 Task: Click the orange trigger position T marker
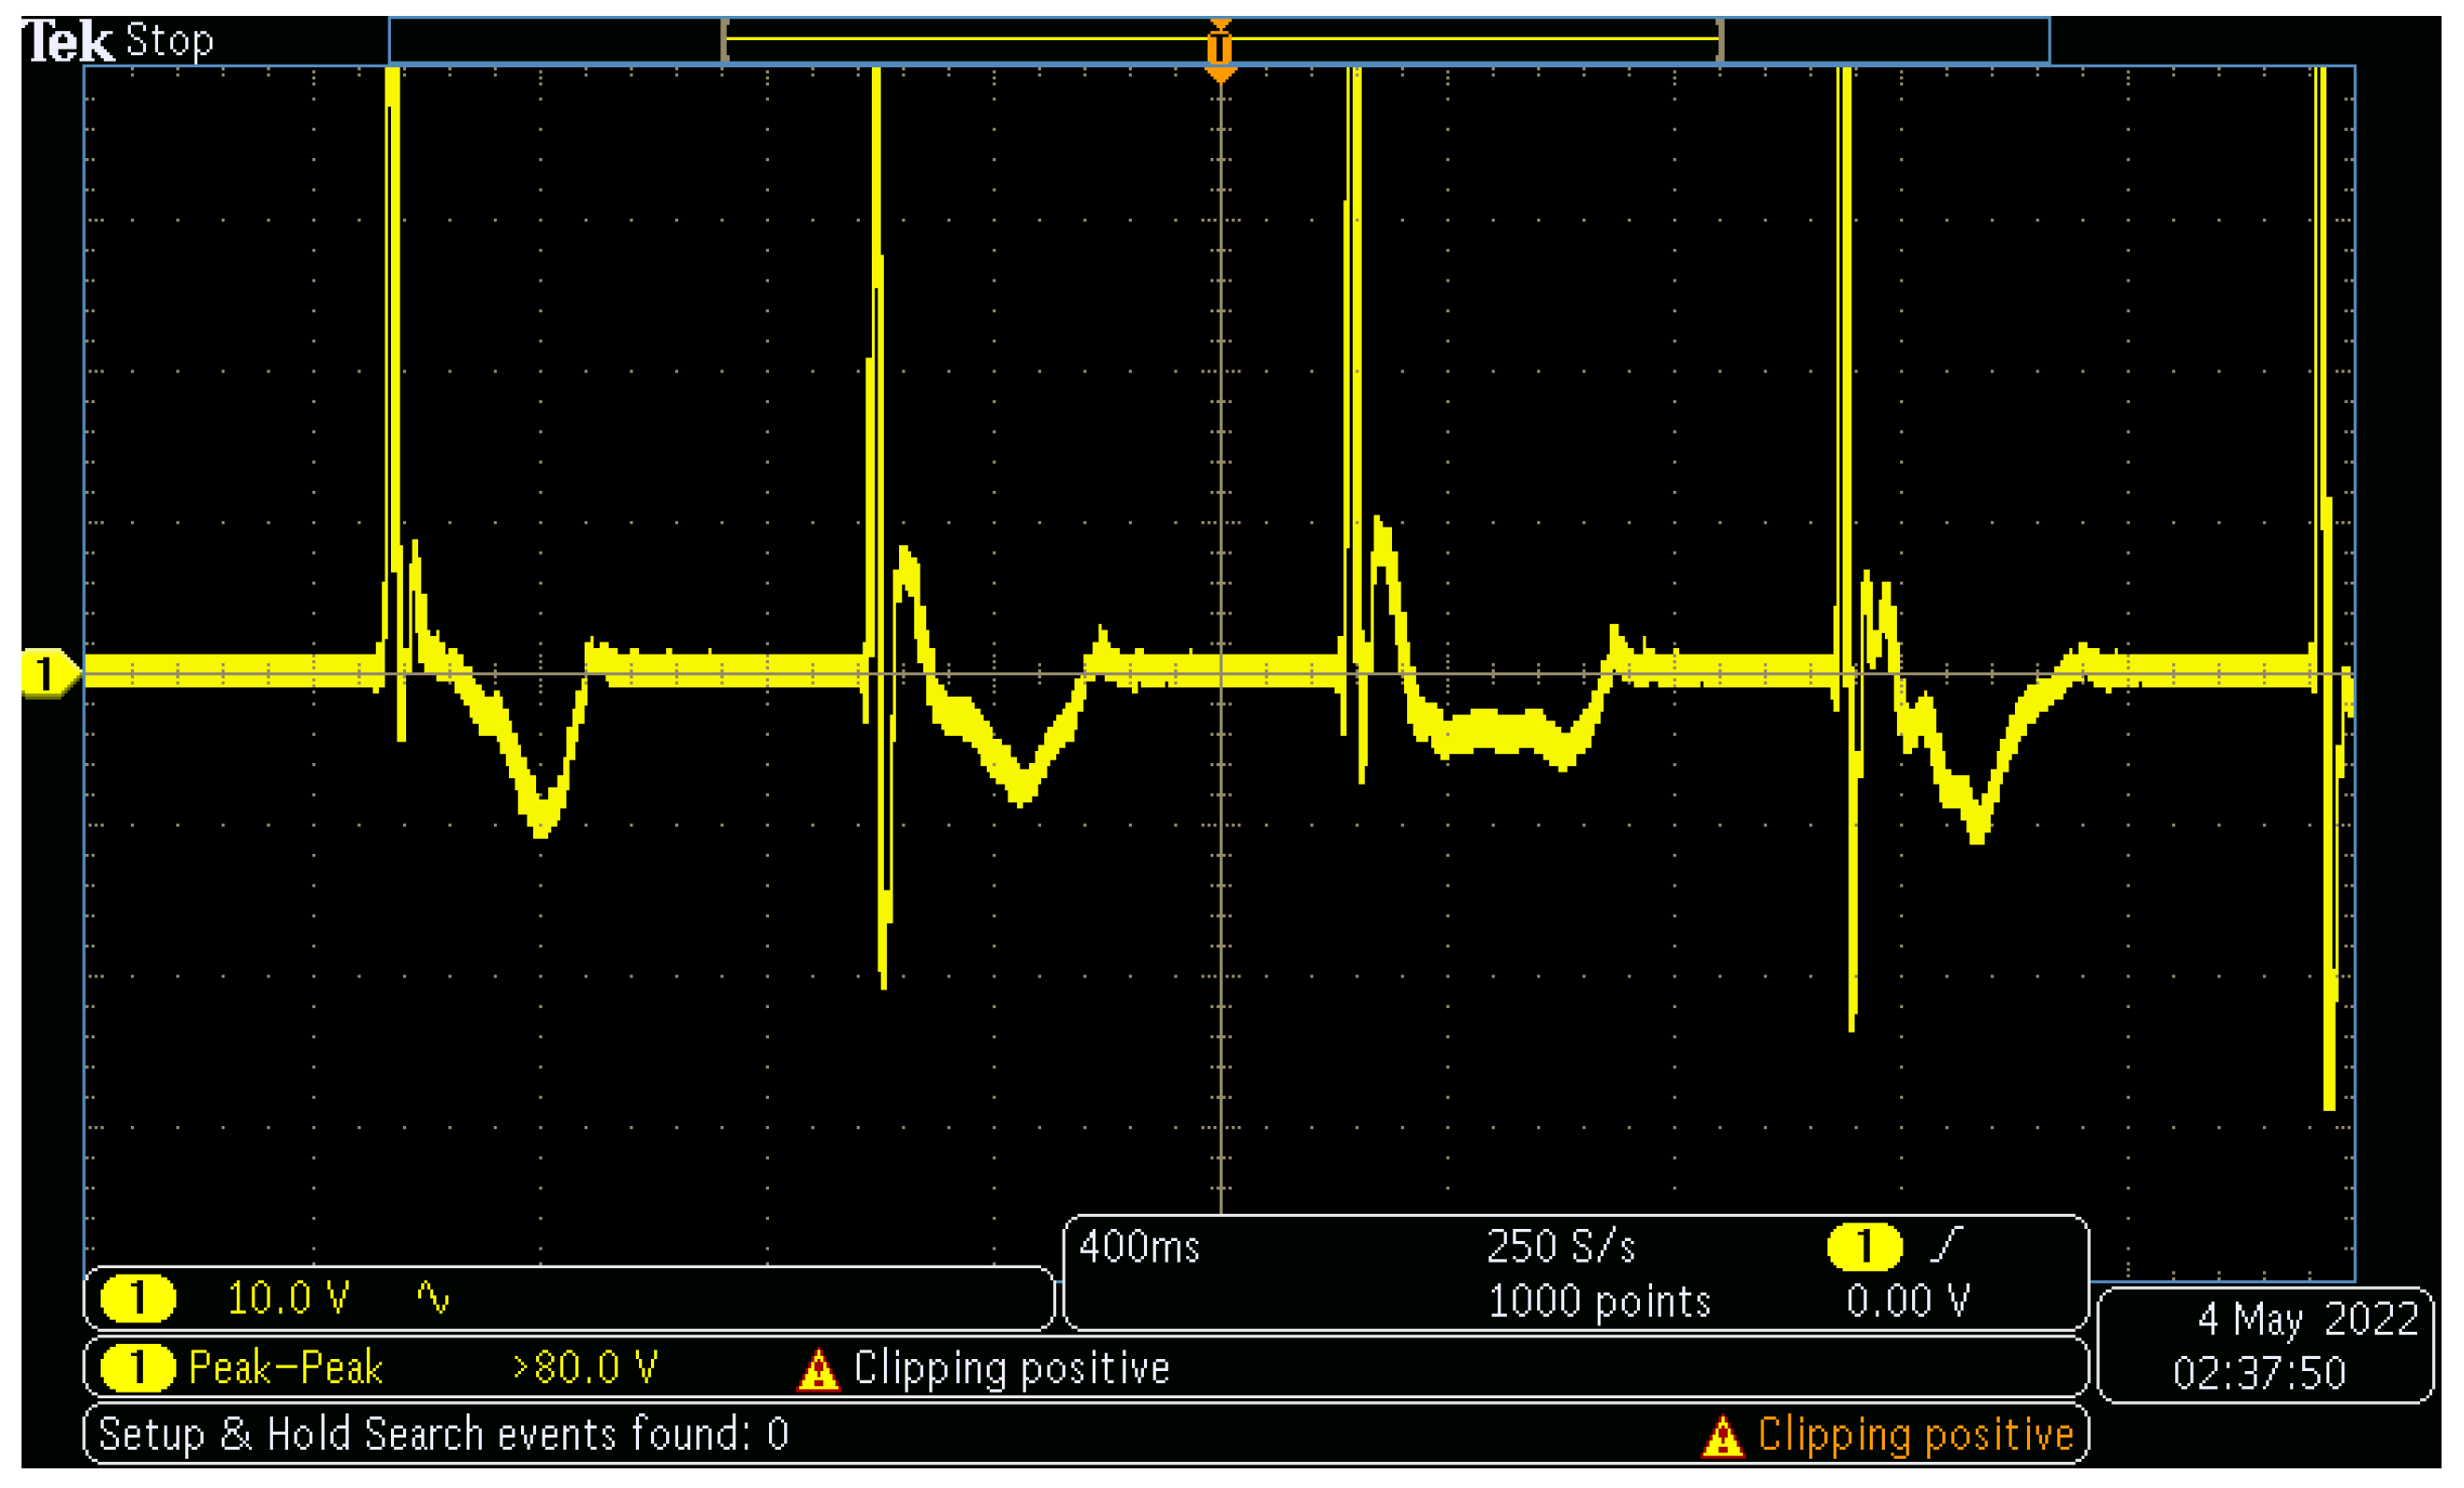click(1219, 48)
